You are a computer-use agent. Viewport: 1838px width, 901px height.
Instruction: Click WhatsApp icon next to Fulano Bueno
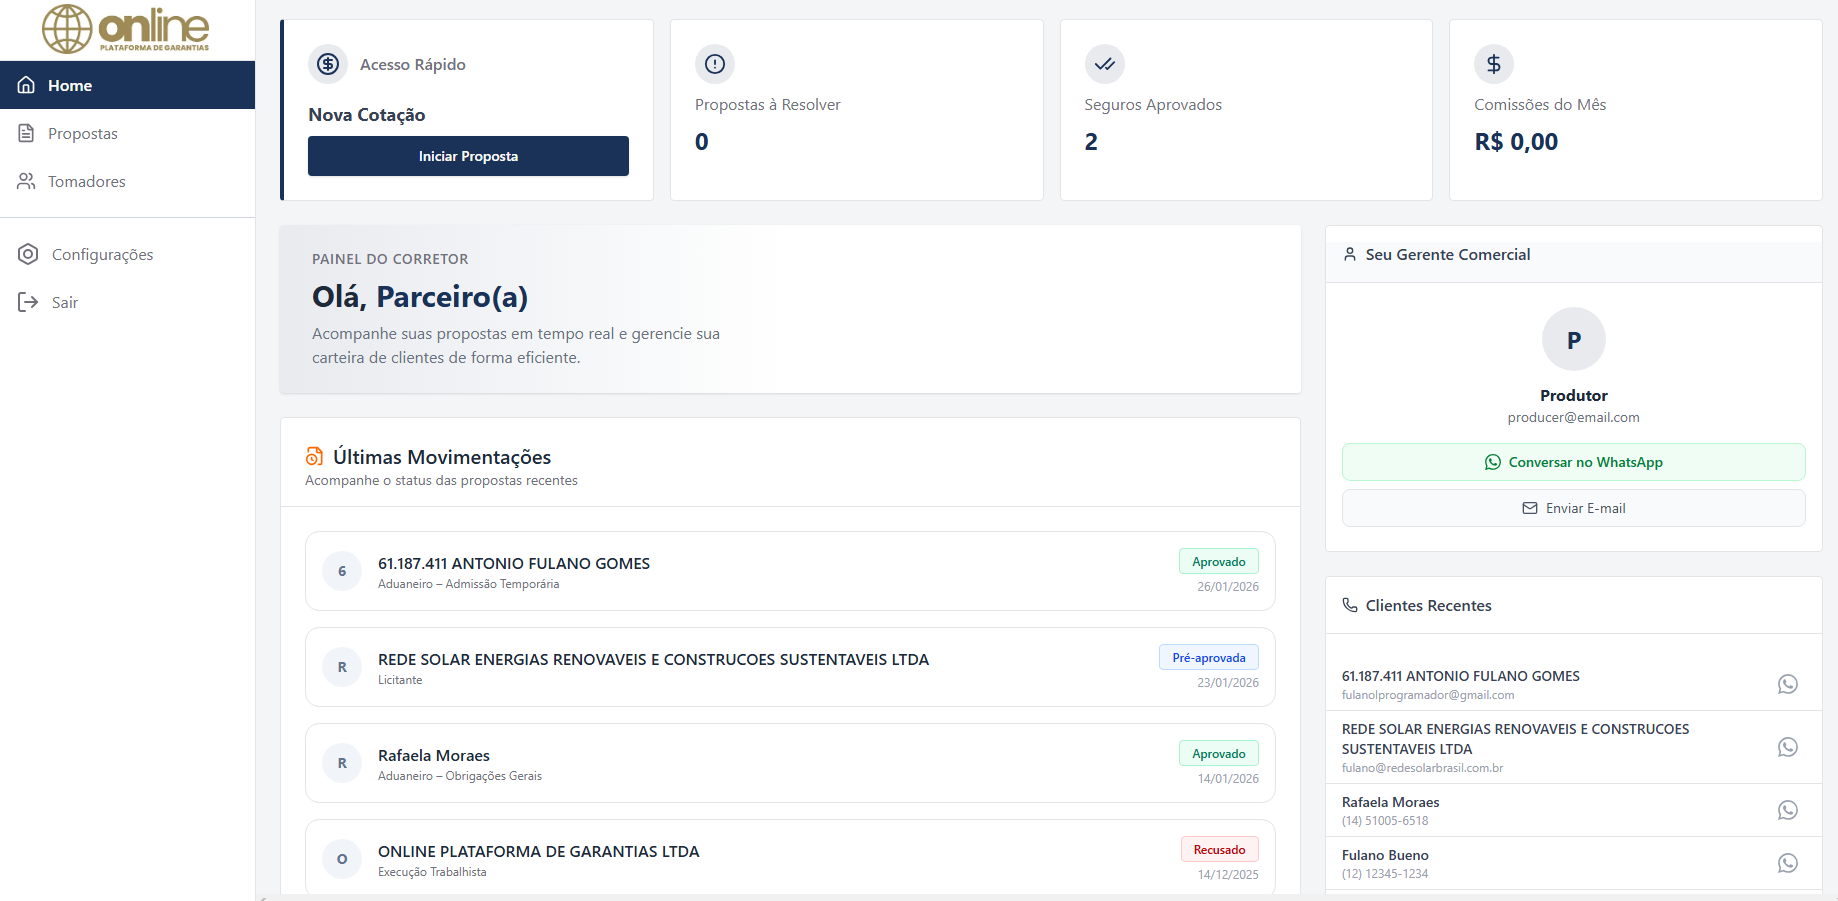(x=1788, y=862)
